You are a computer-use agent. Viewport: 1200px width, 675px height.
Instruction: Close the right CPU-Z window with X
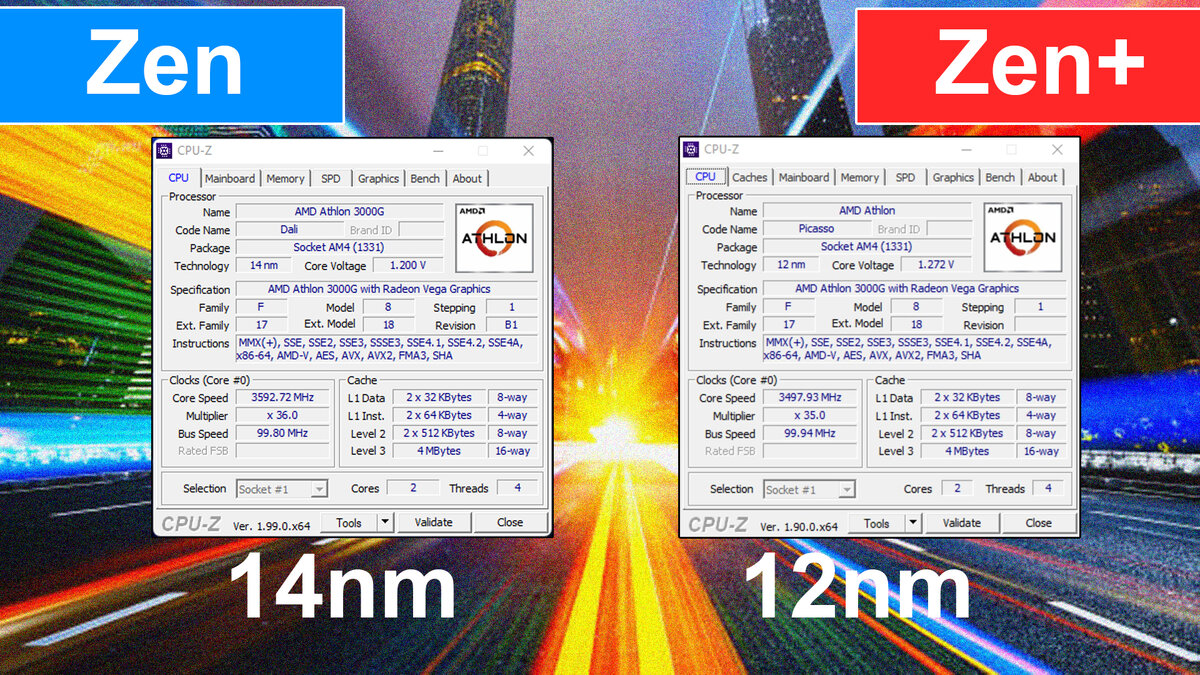coord(1057,150)
